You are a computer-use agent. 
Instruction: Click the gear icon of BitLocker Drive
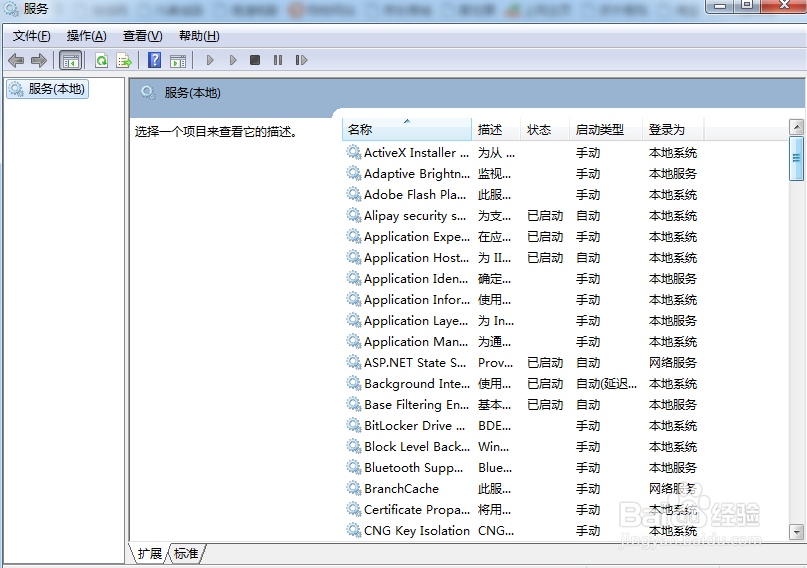coord(354,425)
